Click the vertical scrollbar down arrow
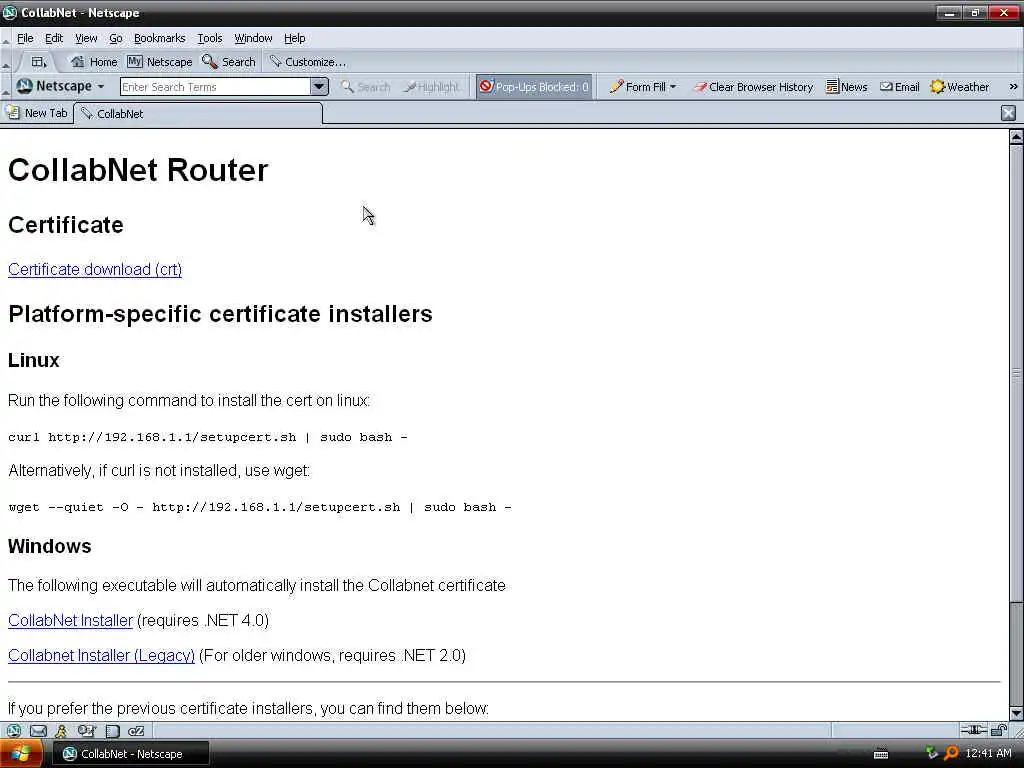The width and height of the screenshot is (1024, 768). pos(1016,712)
